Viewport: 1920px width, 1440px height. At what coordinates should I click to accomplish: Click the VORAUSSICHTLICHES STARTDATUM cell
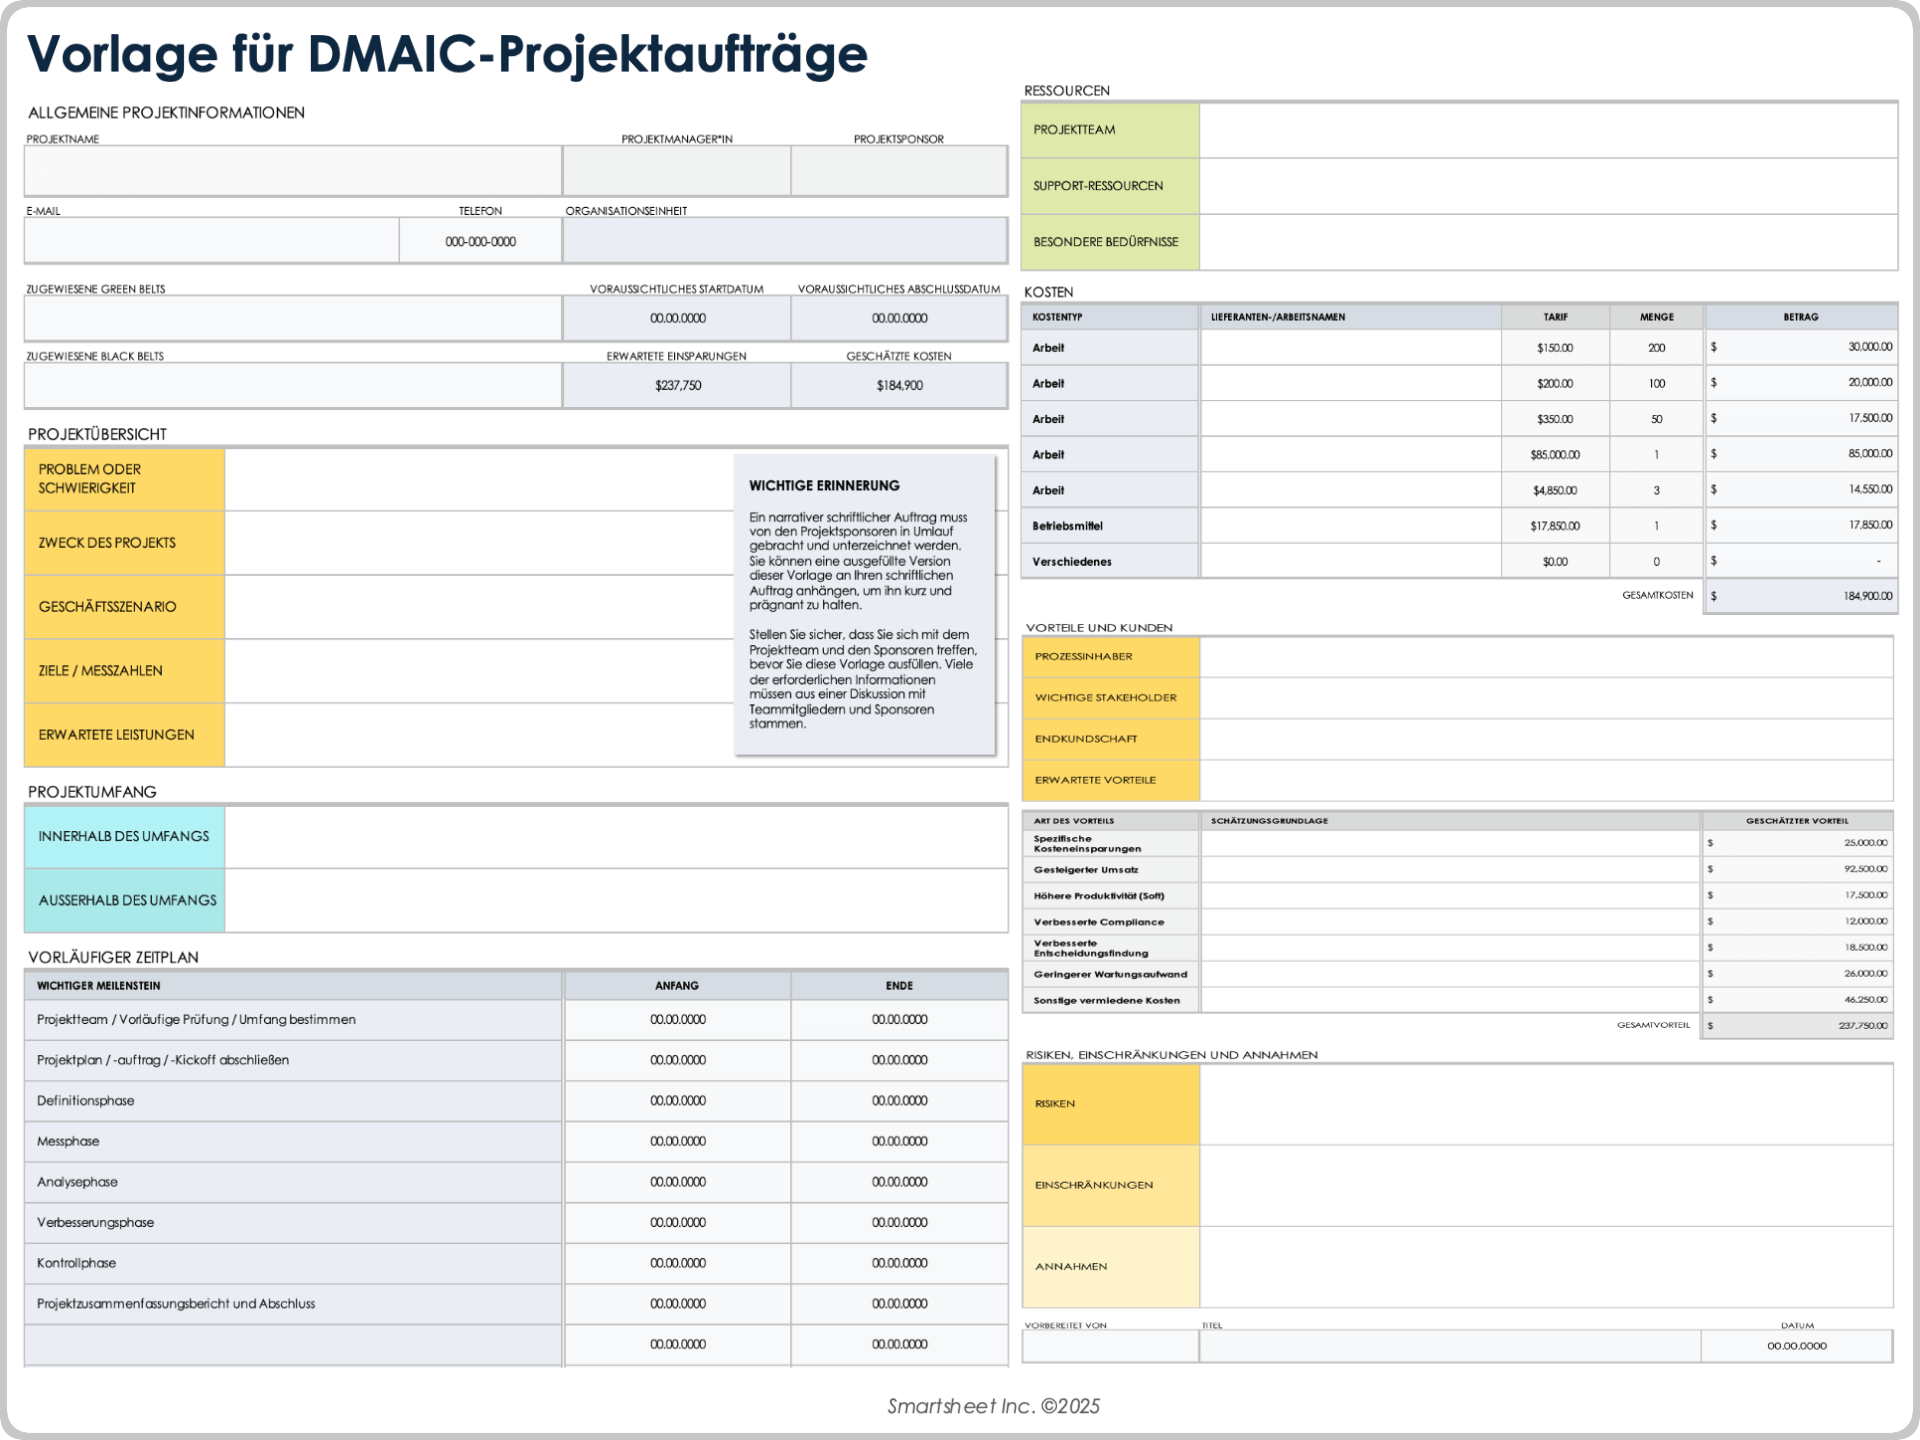pyautogui.click(x=676, y=317)
